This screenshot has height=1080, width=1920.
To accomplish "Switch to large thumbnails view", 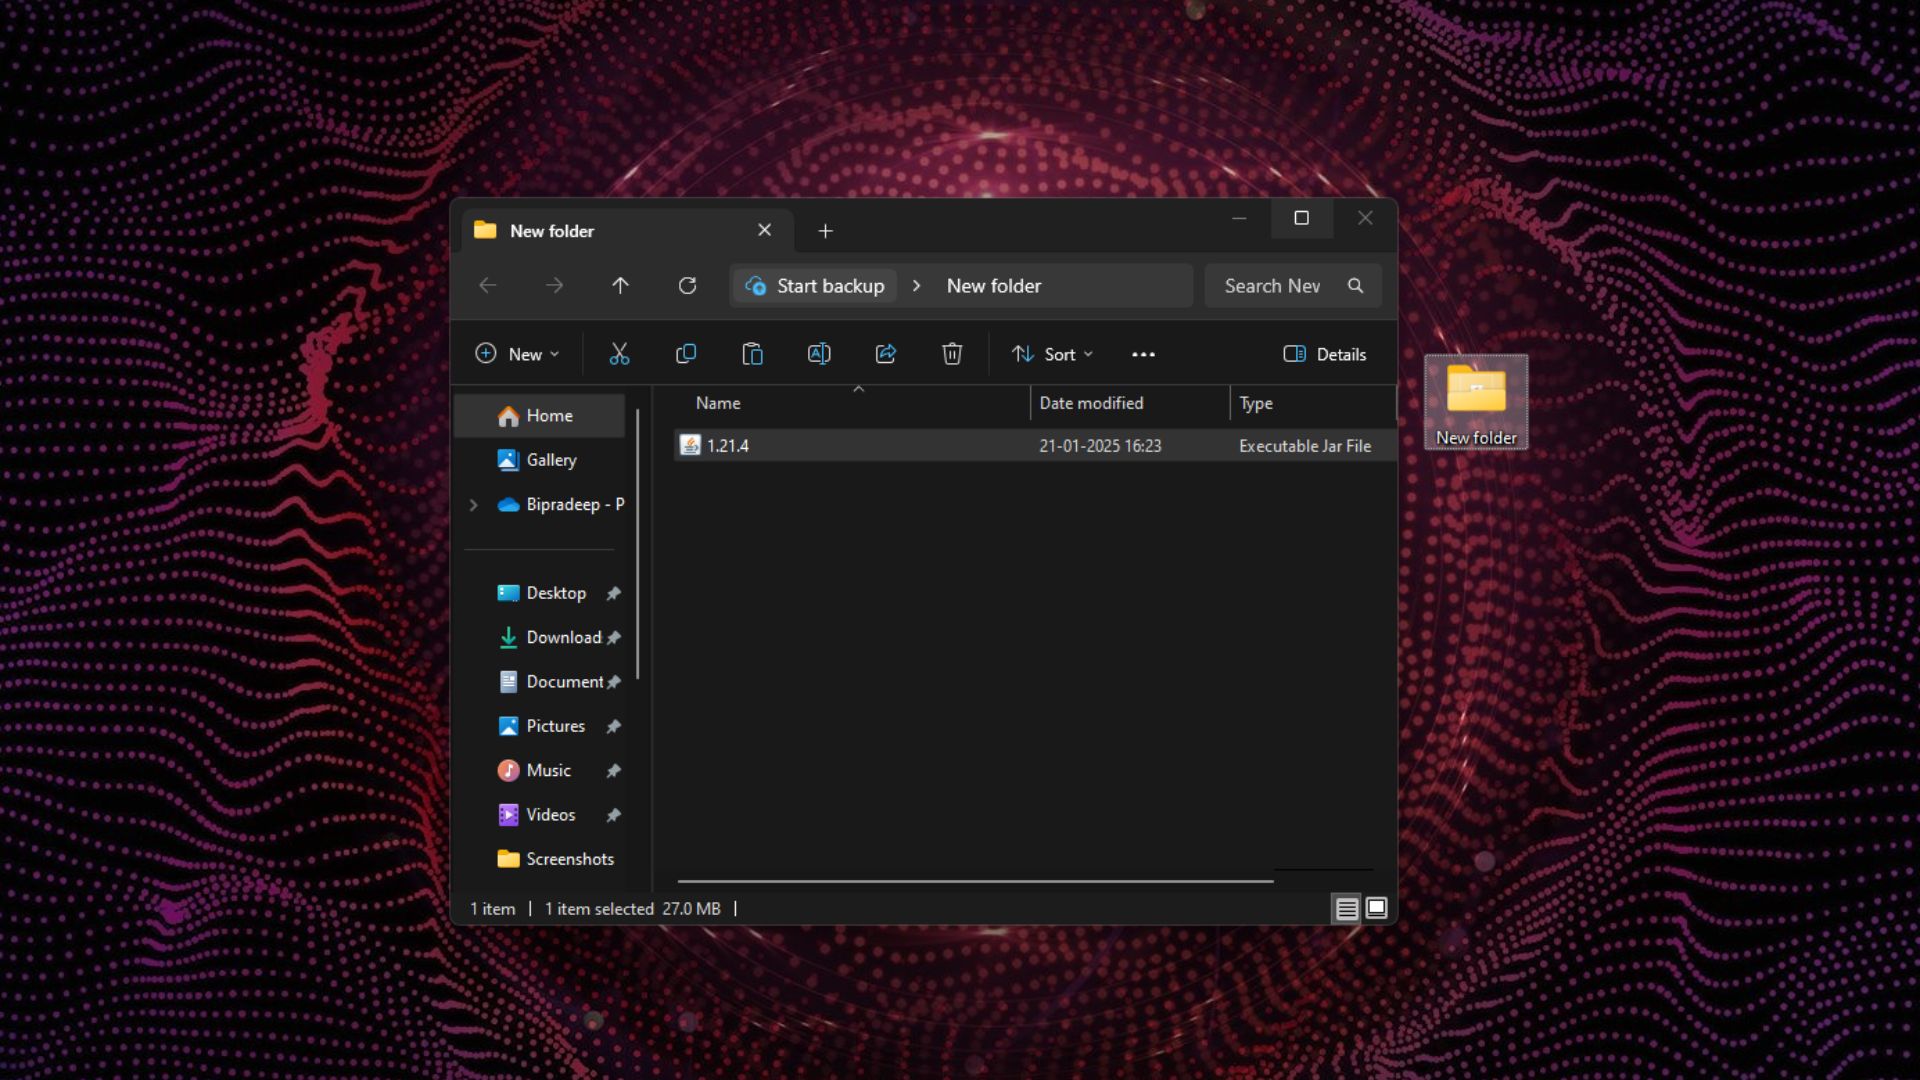I will [1377, 908].
